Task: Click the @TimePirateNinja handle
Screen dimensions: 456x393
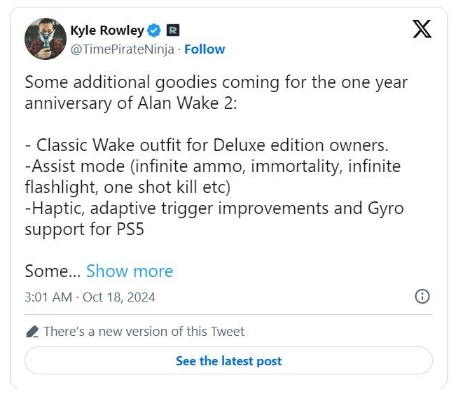Action: (x=122, y=49)
